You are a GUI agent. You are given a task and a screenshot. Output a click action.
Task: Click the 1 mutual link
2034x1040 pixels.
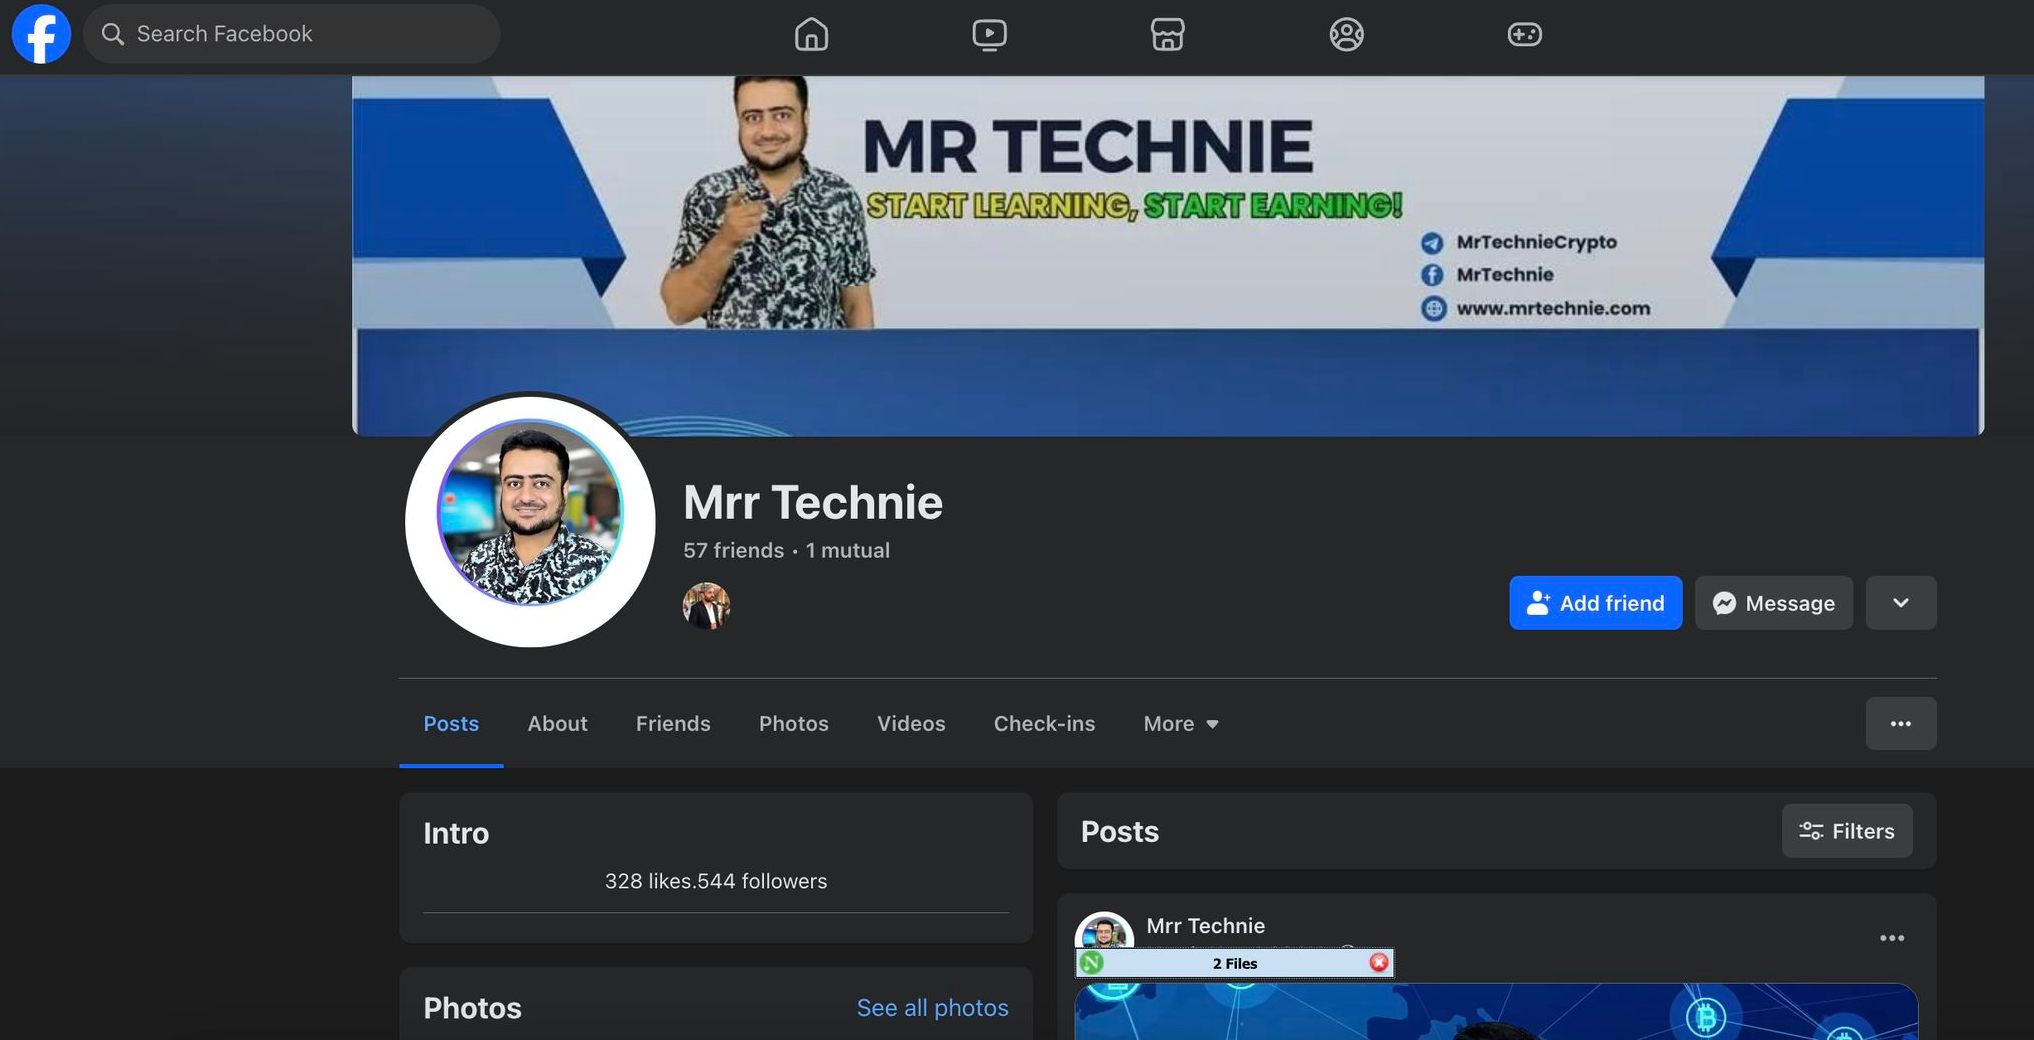[847, 550]
